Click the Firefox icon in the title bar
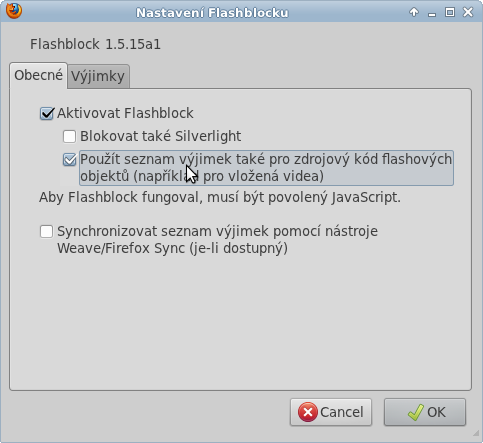Image resolution: width=483 pixels, height=443 pixels. (14, 11)
